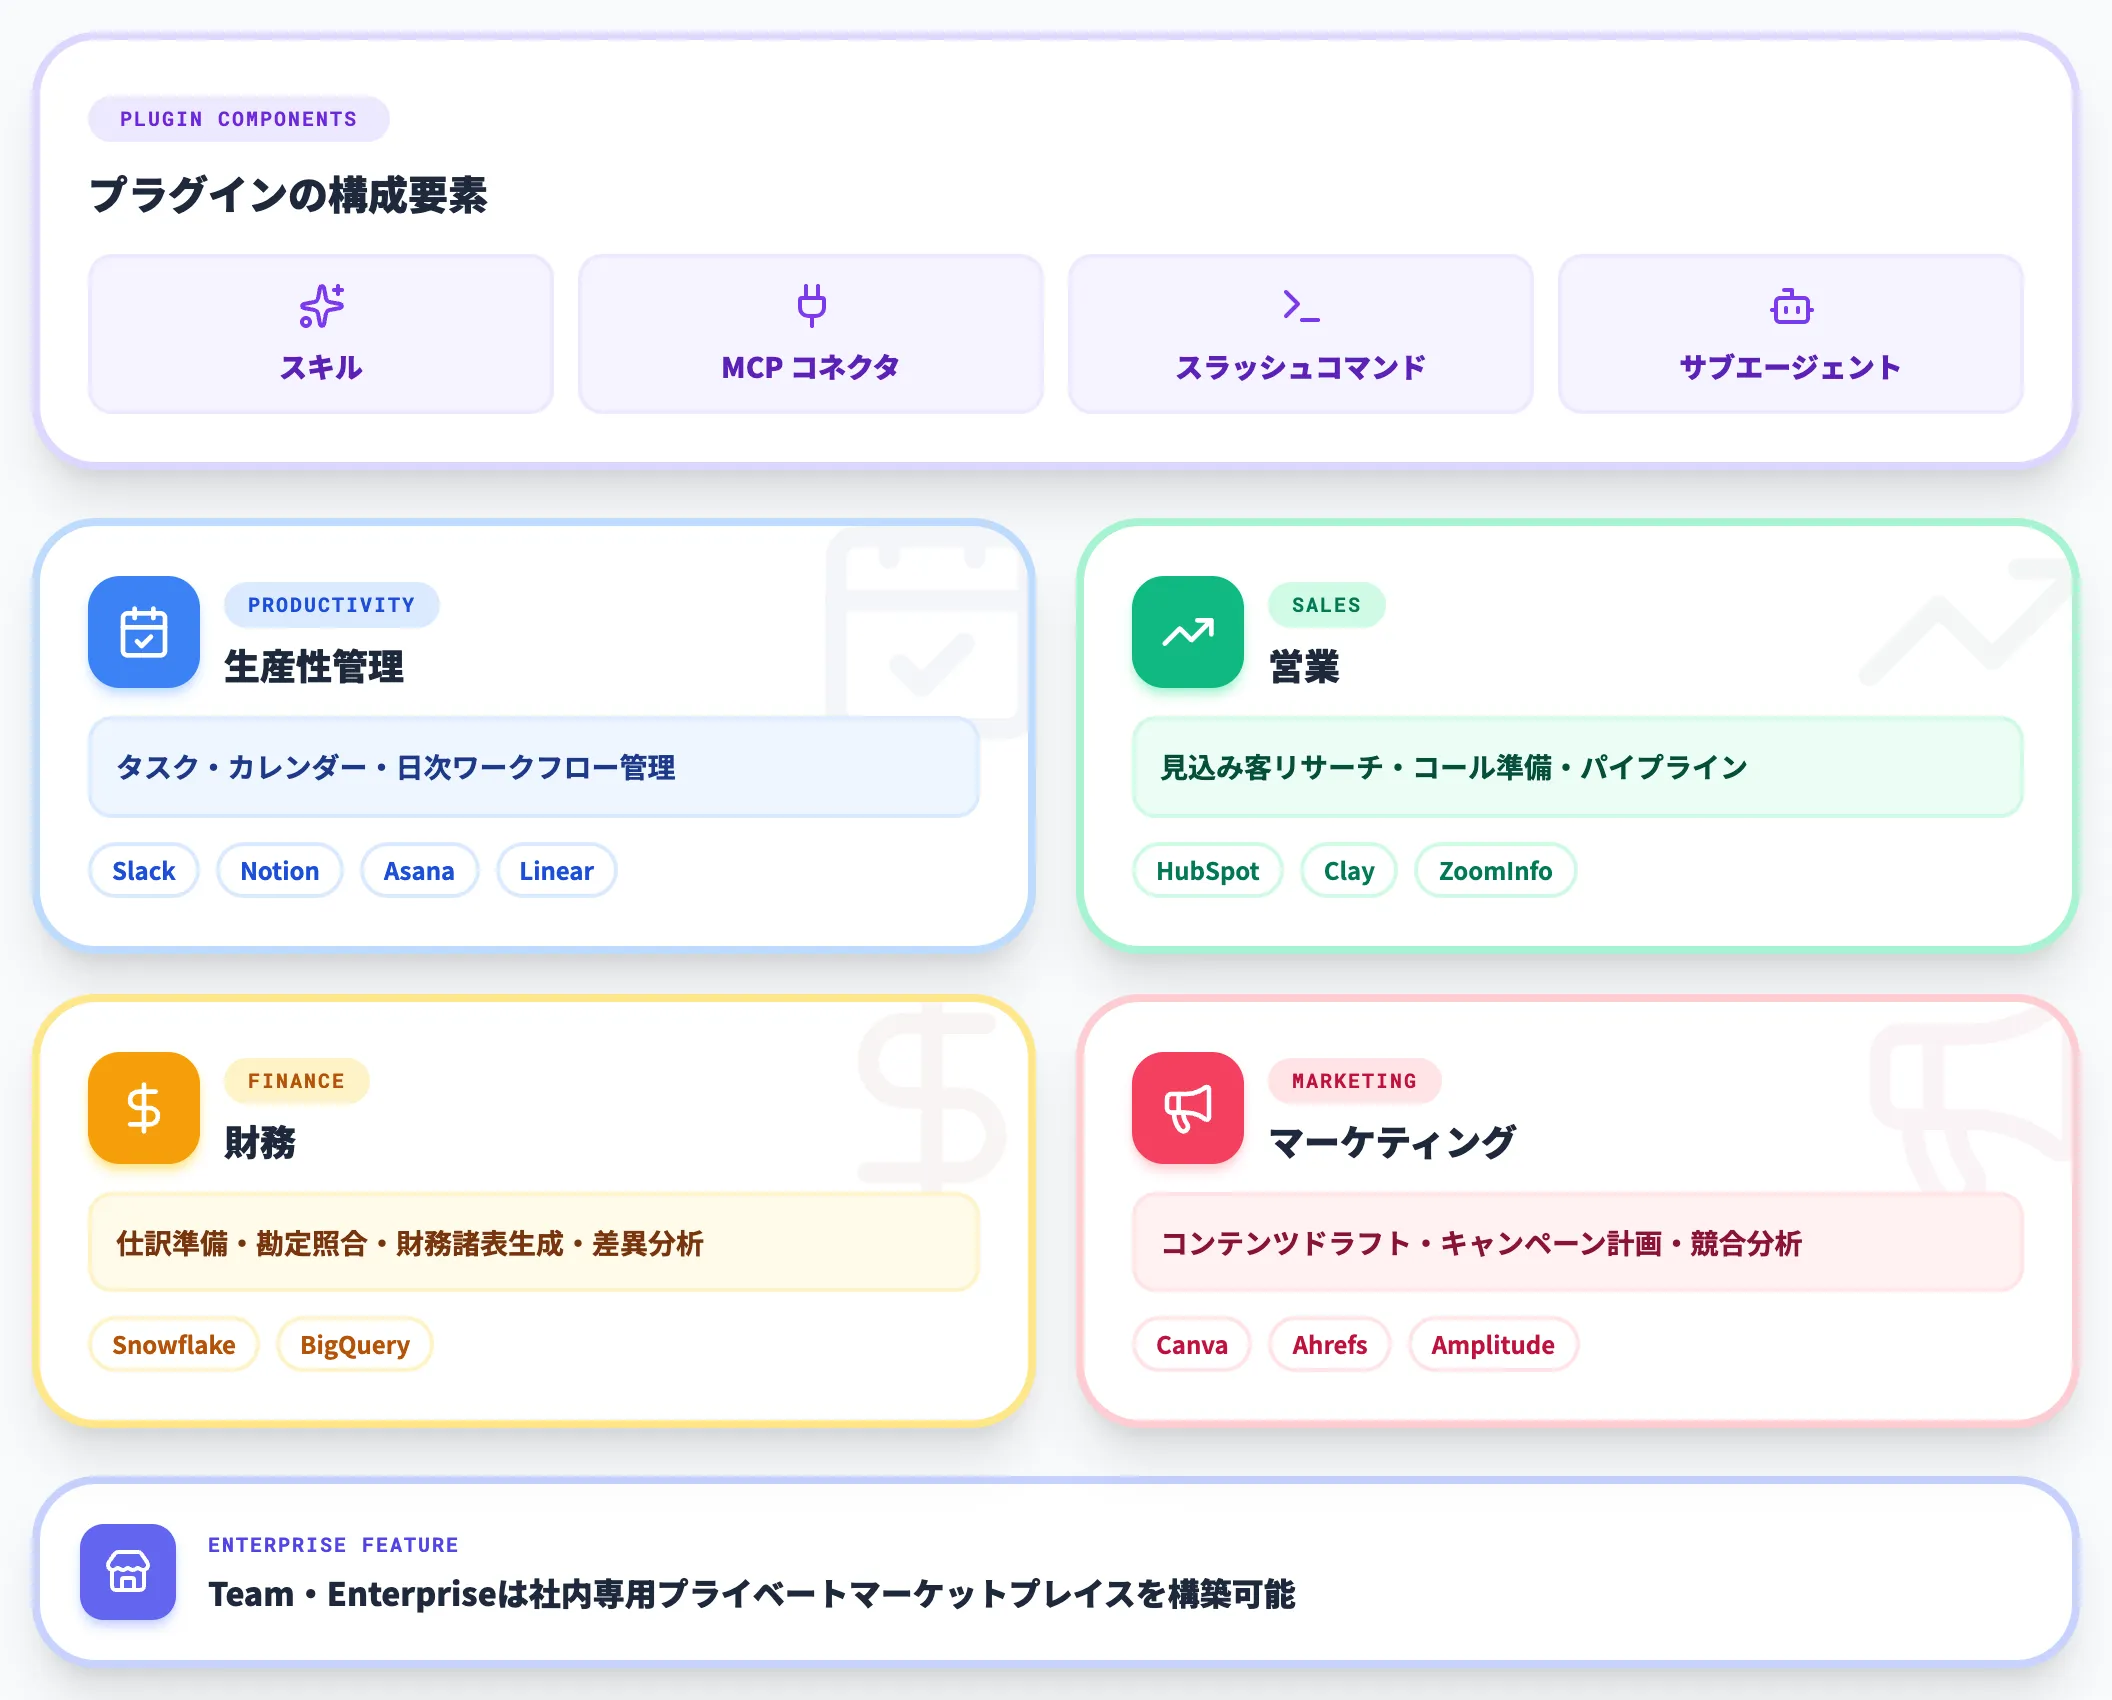Select the Canva tag
The image size is (2112, 1700).
click(x=1192, y=1345)
